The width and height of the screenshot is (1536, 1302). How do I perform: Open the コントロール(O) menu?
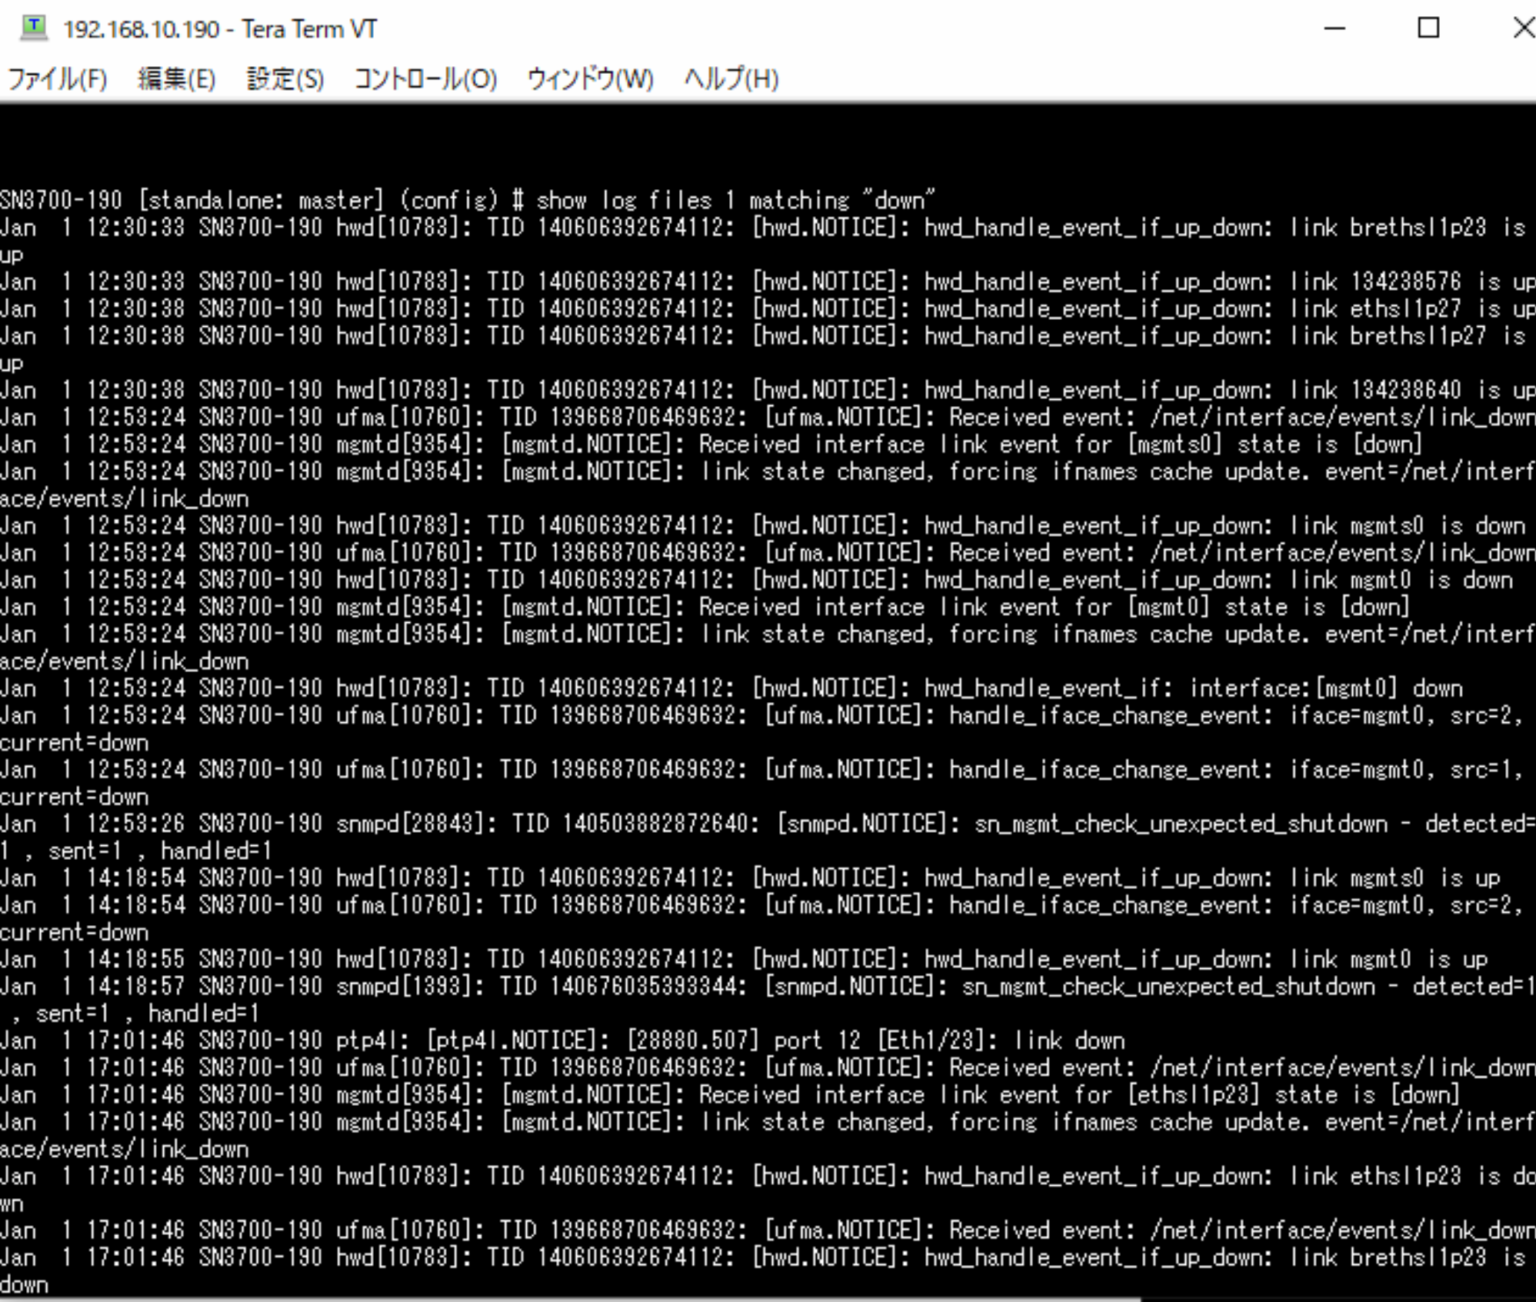[x=425, y=79]
